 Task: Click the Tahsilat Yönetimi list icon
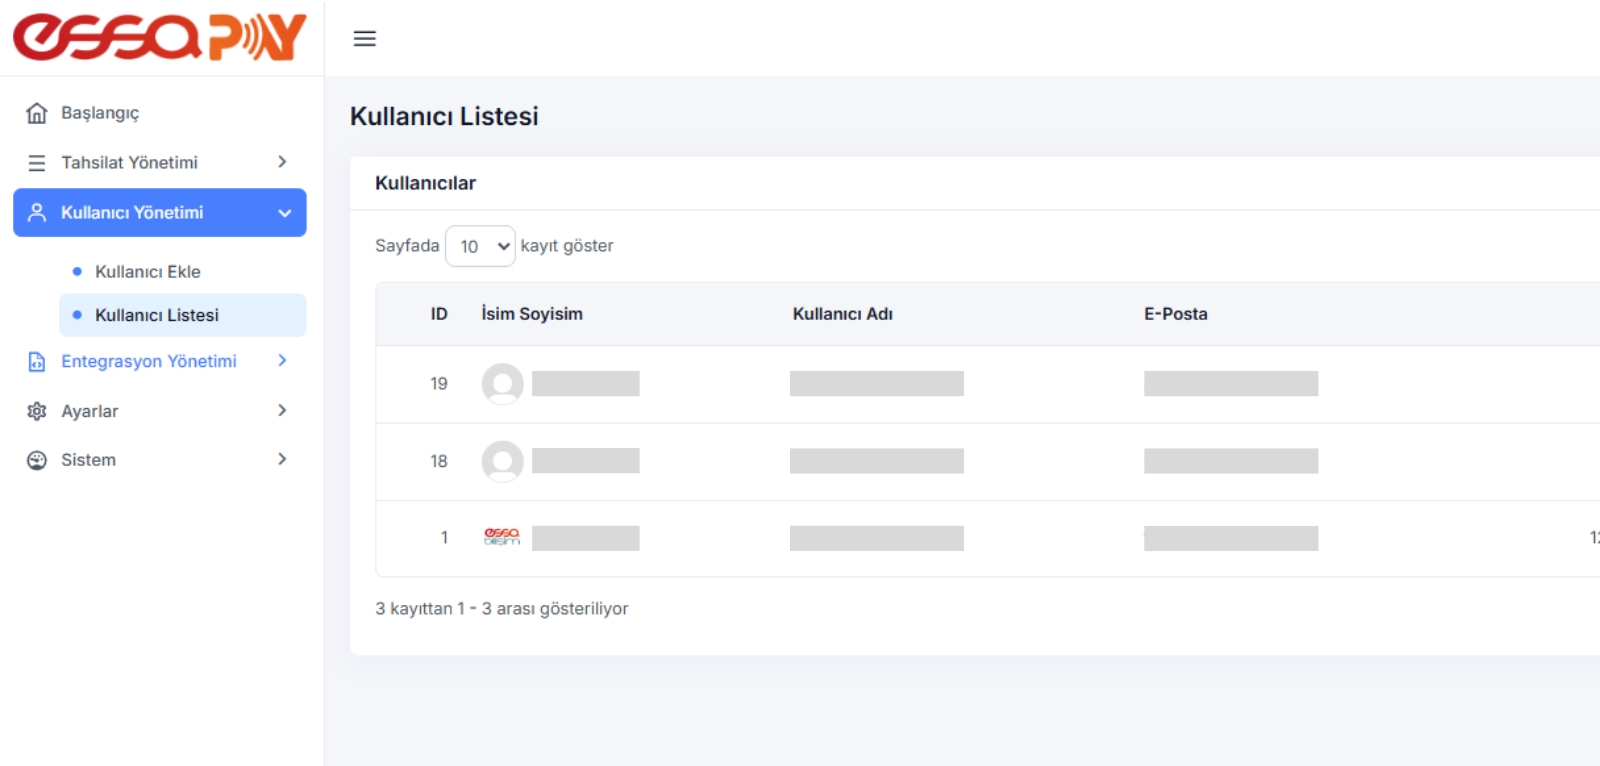(x=37, y=163)
